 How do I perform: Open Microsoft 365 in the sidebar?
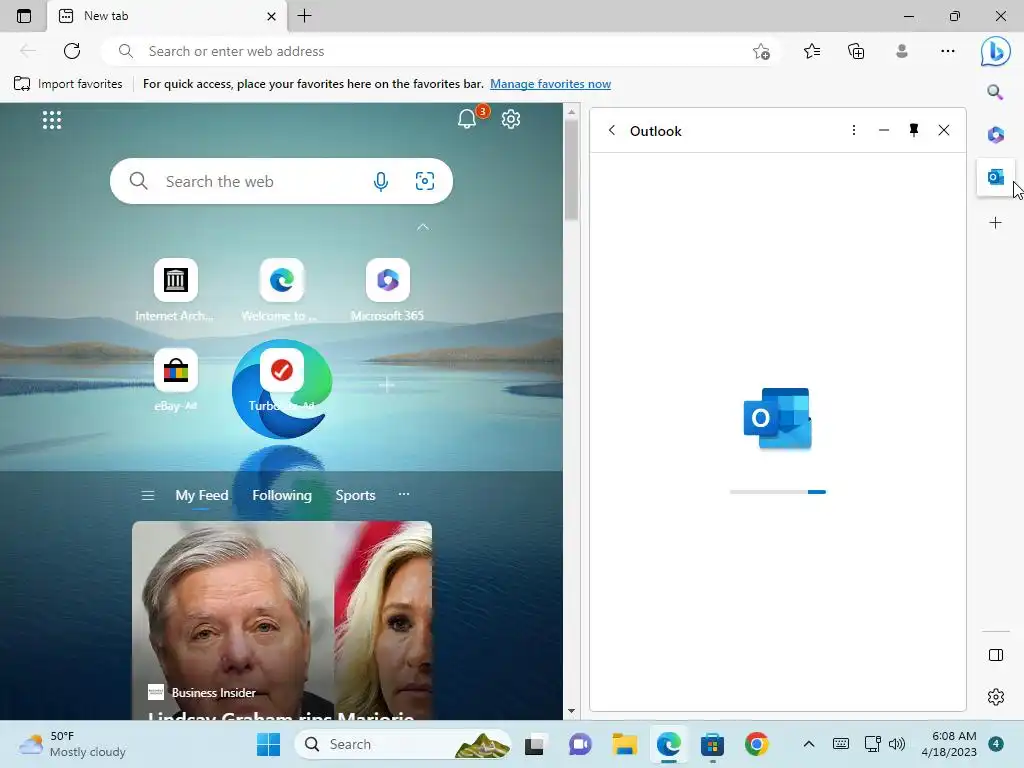995,135
